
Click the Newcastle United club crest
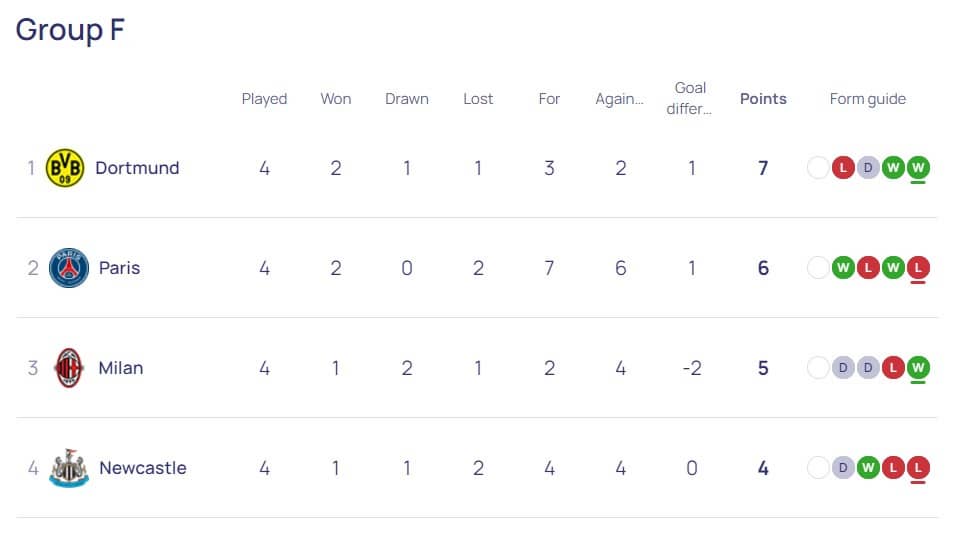68,468
